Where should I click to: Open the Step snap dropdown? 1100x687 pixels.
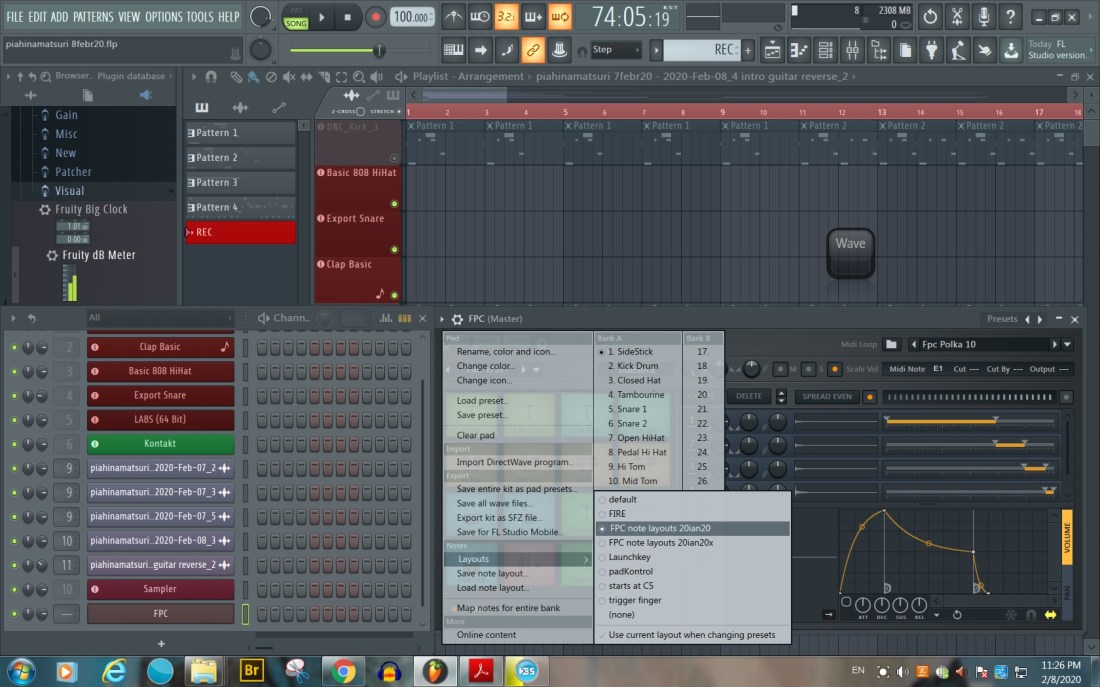pyautogui.click(x=616, y=50)
